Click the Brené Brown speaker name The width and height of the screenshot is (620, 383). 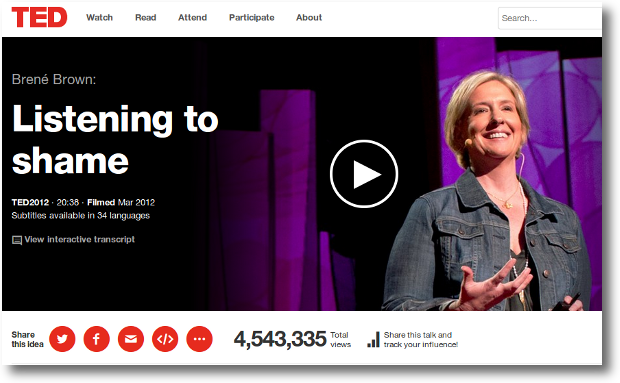pyautogui.click(x=54, y=79)
